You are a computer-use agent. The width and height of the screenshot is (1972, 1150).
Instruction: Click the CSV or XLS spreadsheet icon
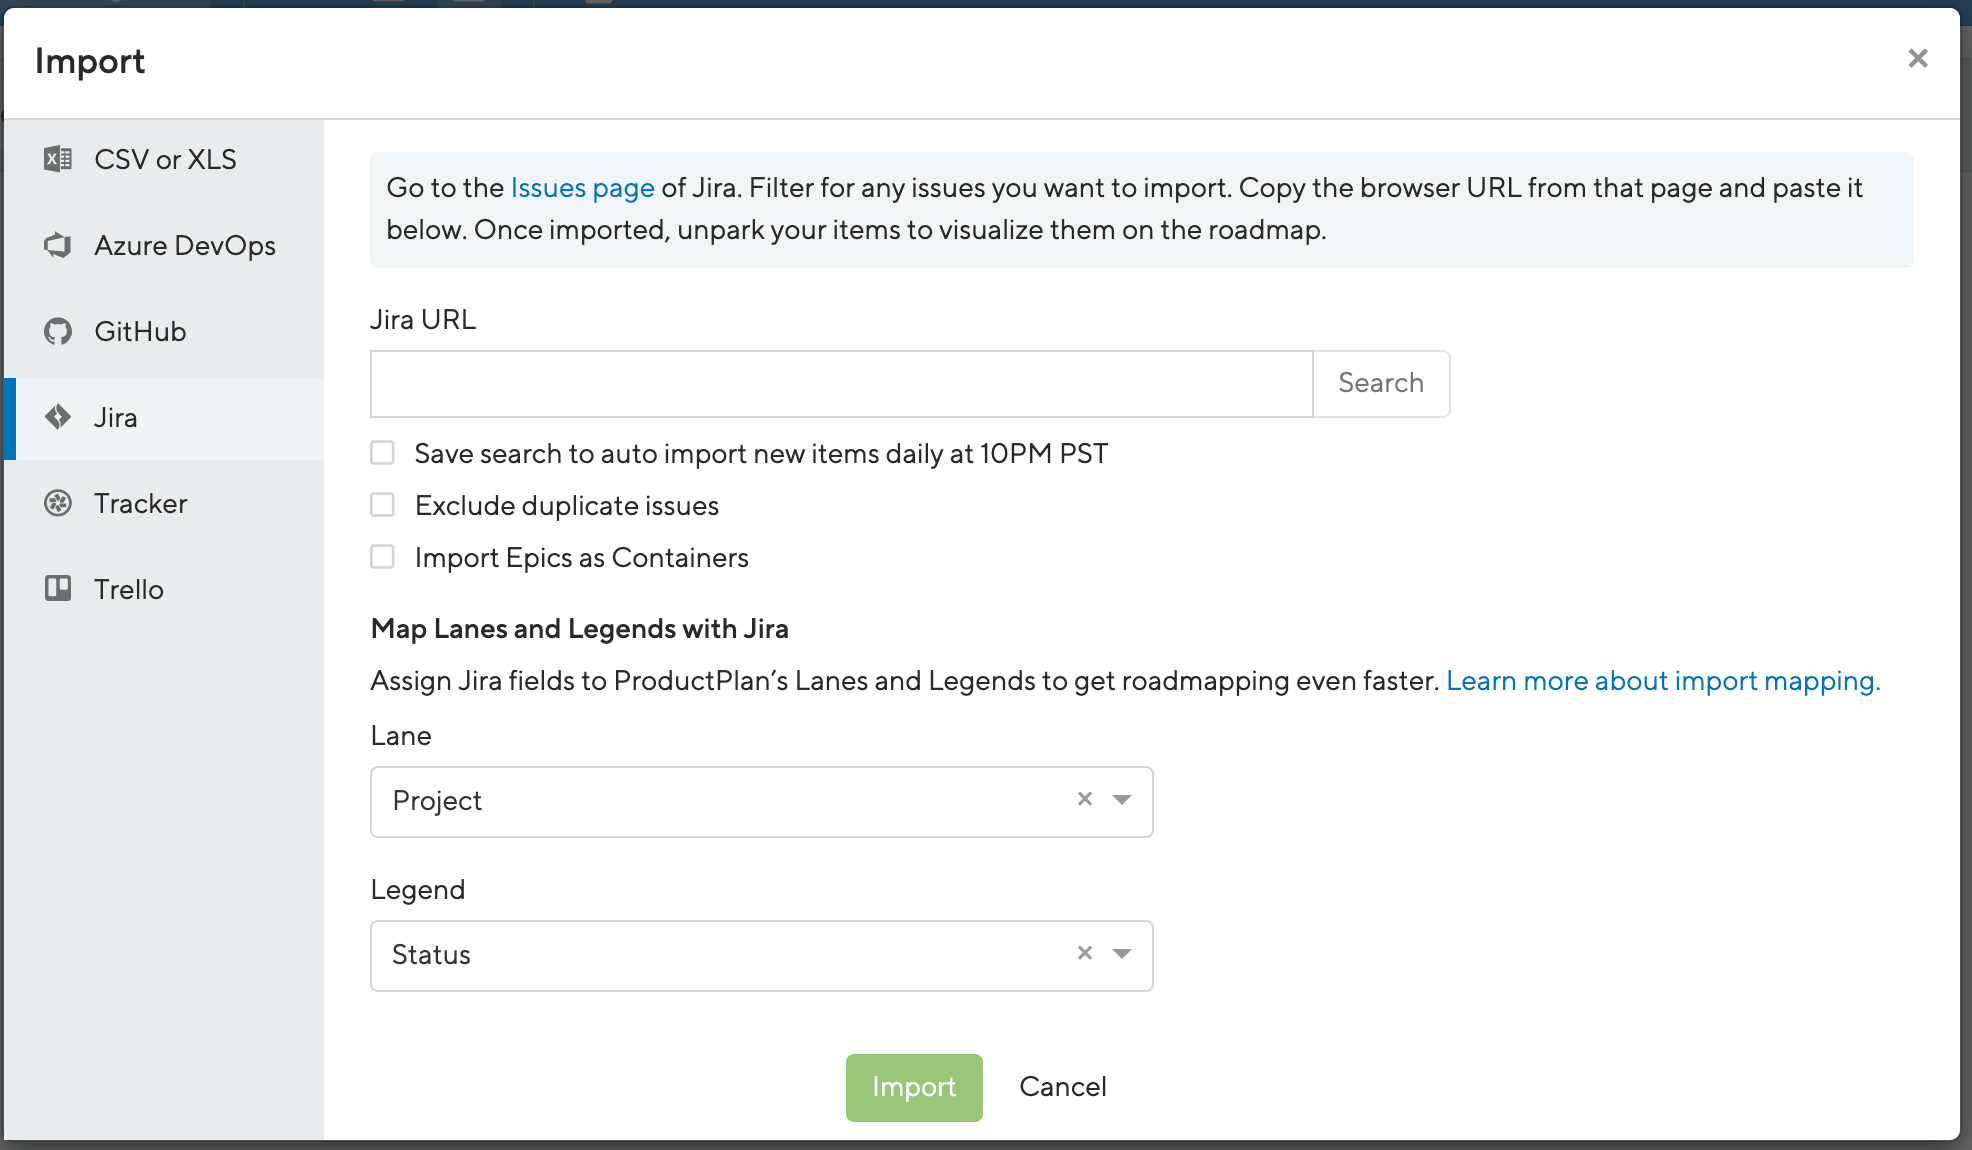coord(58,159)
